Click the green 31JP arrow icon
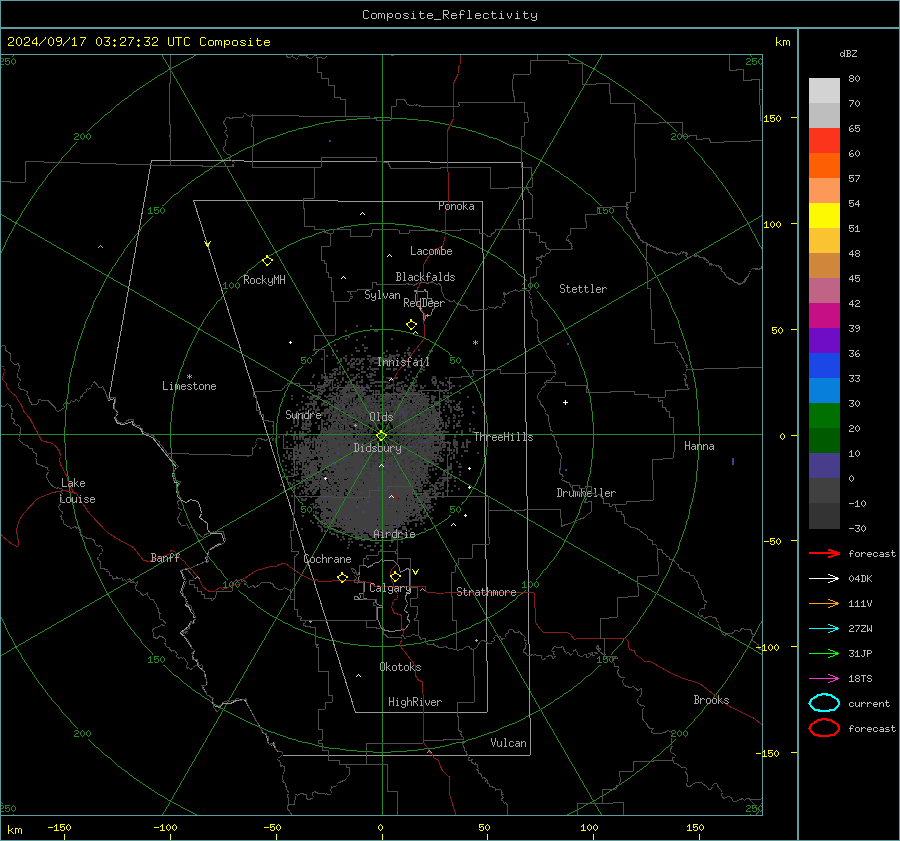 coord(824,653)
